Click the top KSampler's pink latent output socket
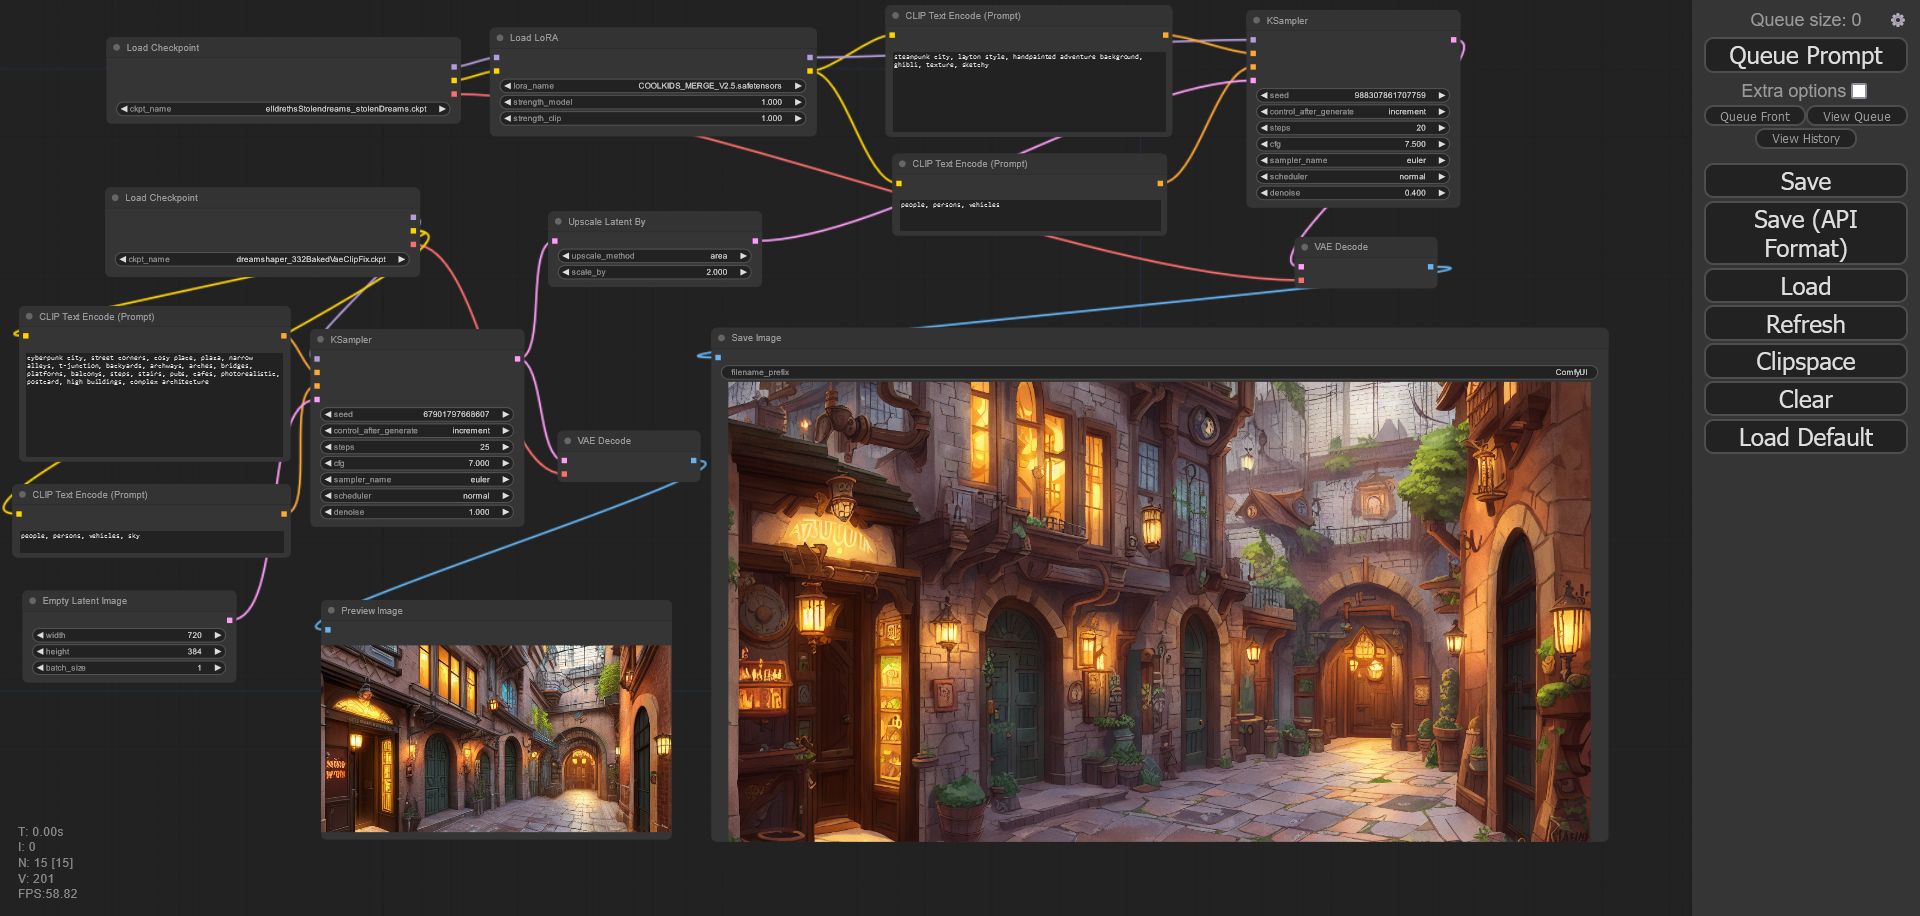 1453,40
